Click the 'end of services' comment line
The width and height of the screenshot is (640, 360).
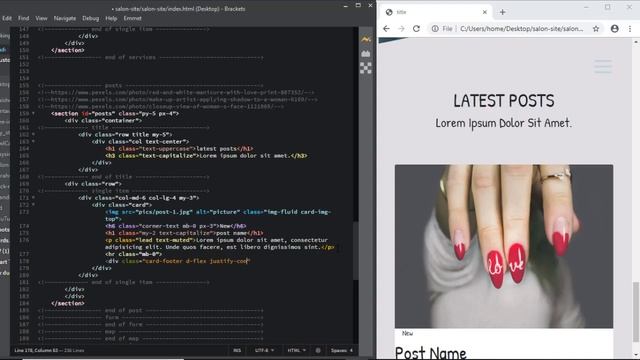[x=151, y=57]
